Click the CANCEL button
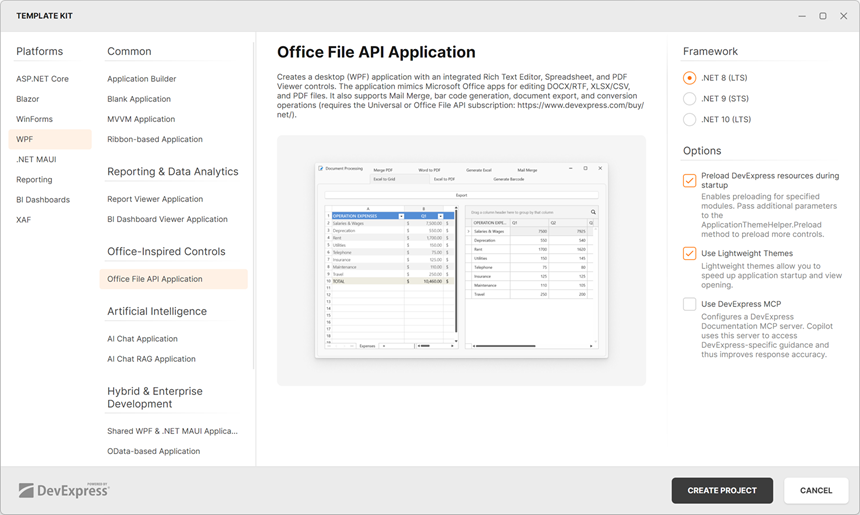The height and width of the screenshot is (515, 860). click(816, 490)
